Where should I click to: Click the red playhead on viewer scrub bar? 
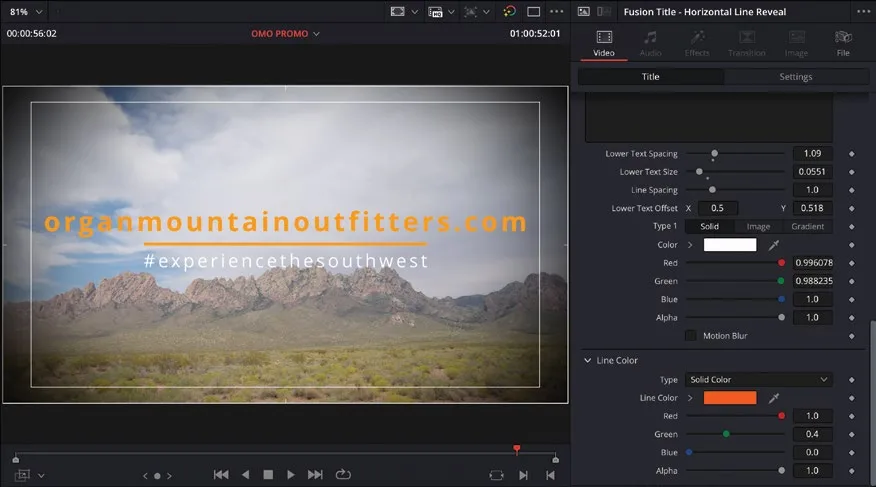pyautogui.click(x=517, y=450)
